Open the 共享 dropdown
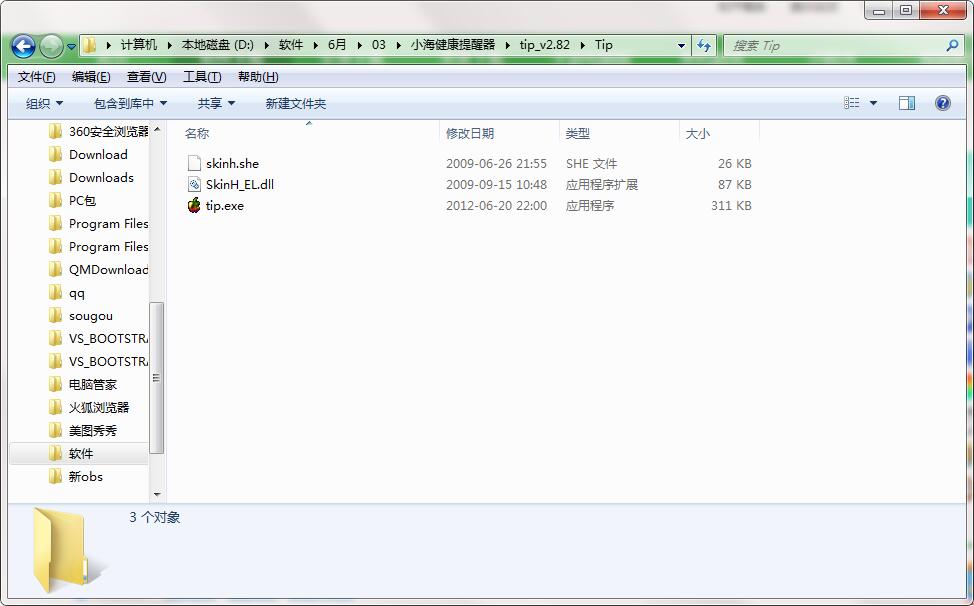Image resolution: width=974 pixels, height=606 pixels. tap(216, 103)
